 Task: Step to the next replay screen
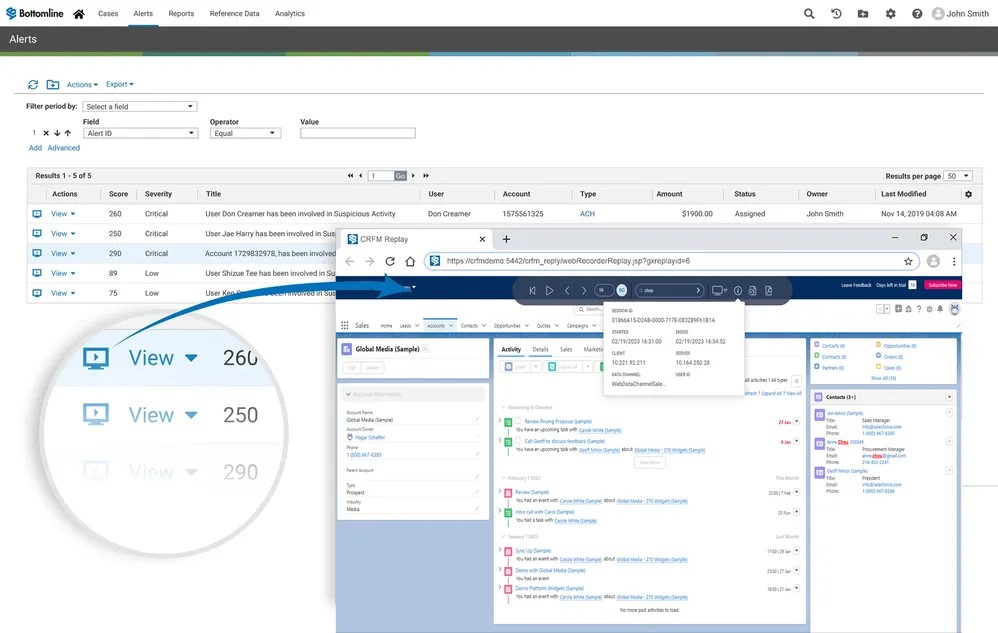pyautogui.click(x=583, y=290)
